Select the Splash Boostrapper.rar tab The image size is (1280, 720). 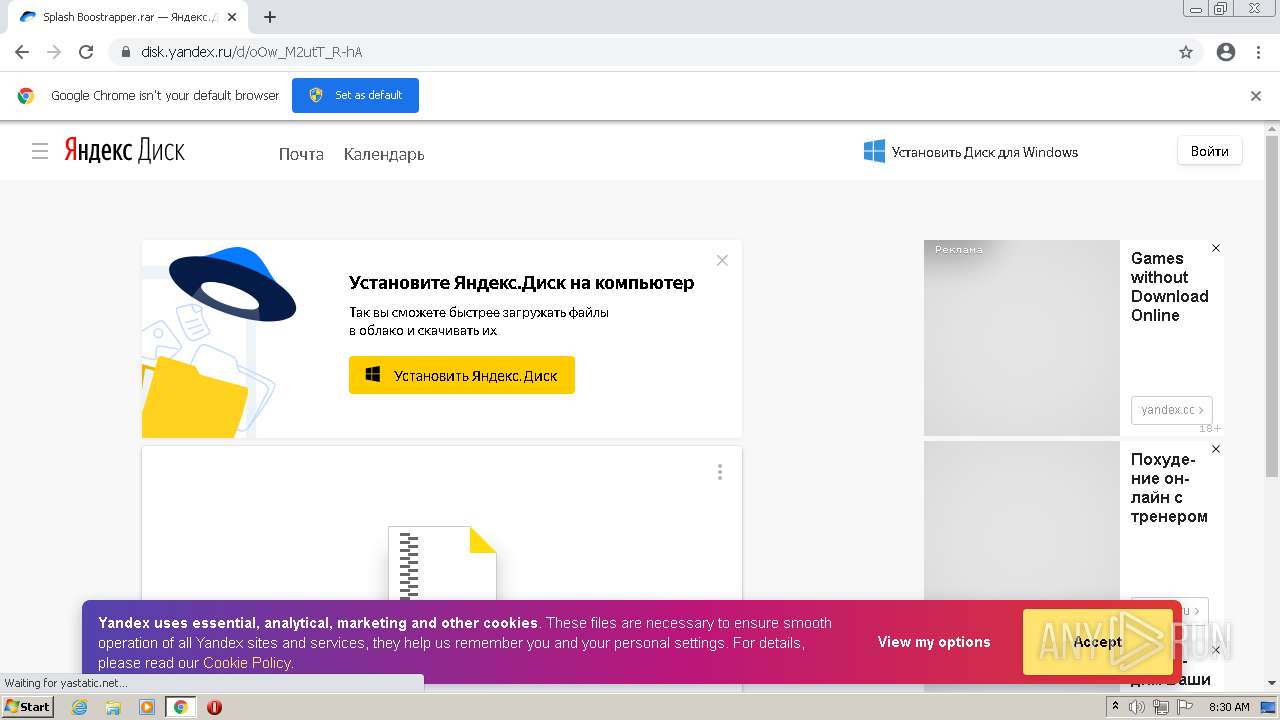pyautogui.click(x=127, y=17)
